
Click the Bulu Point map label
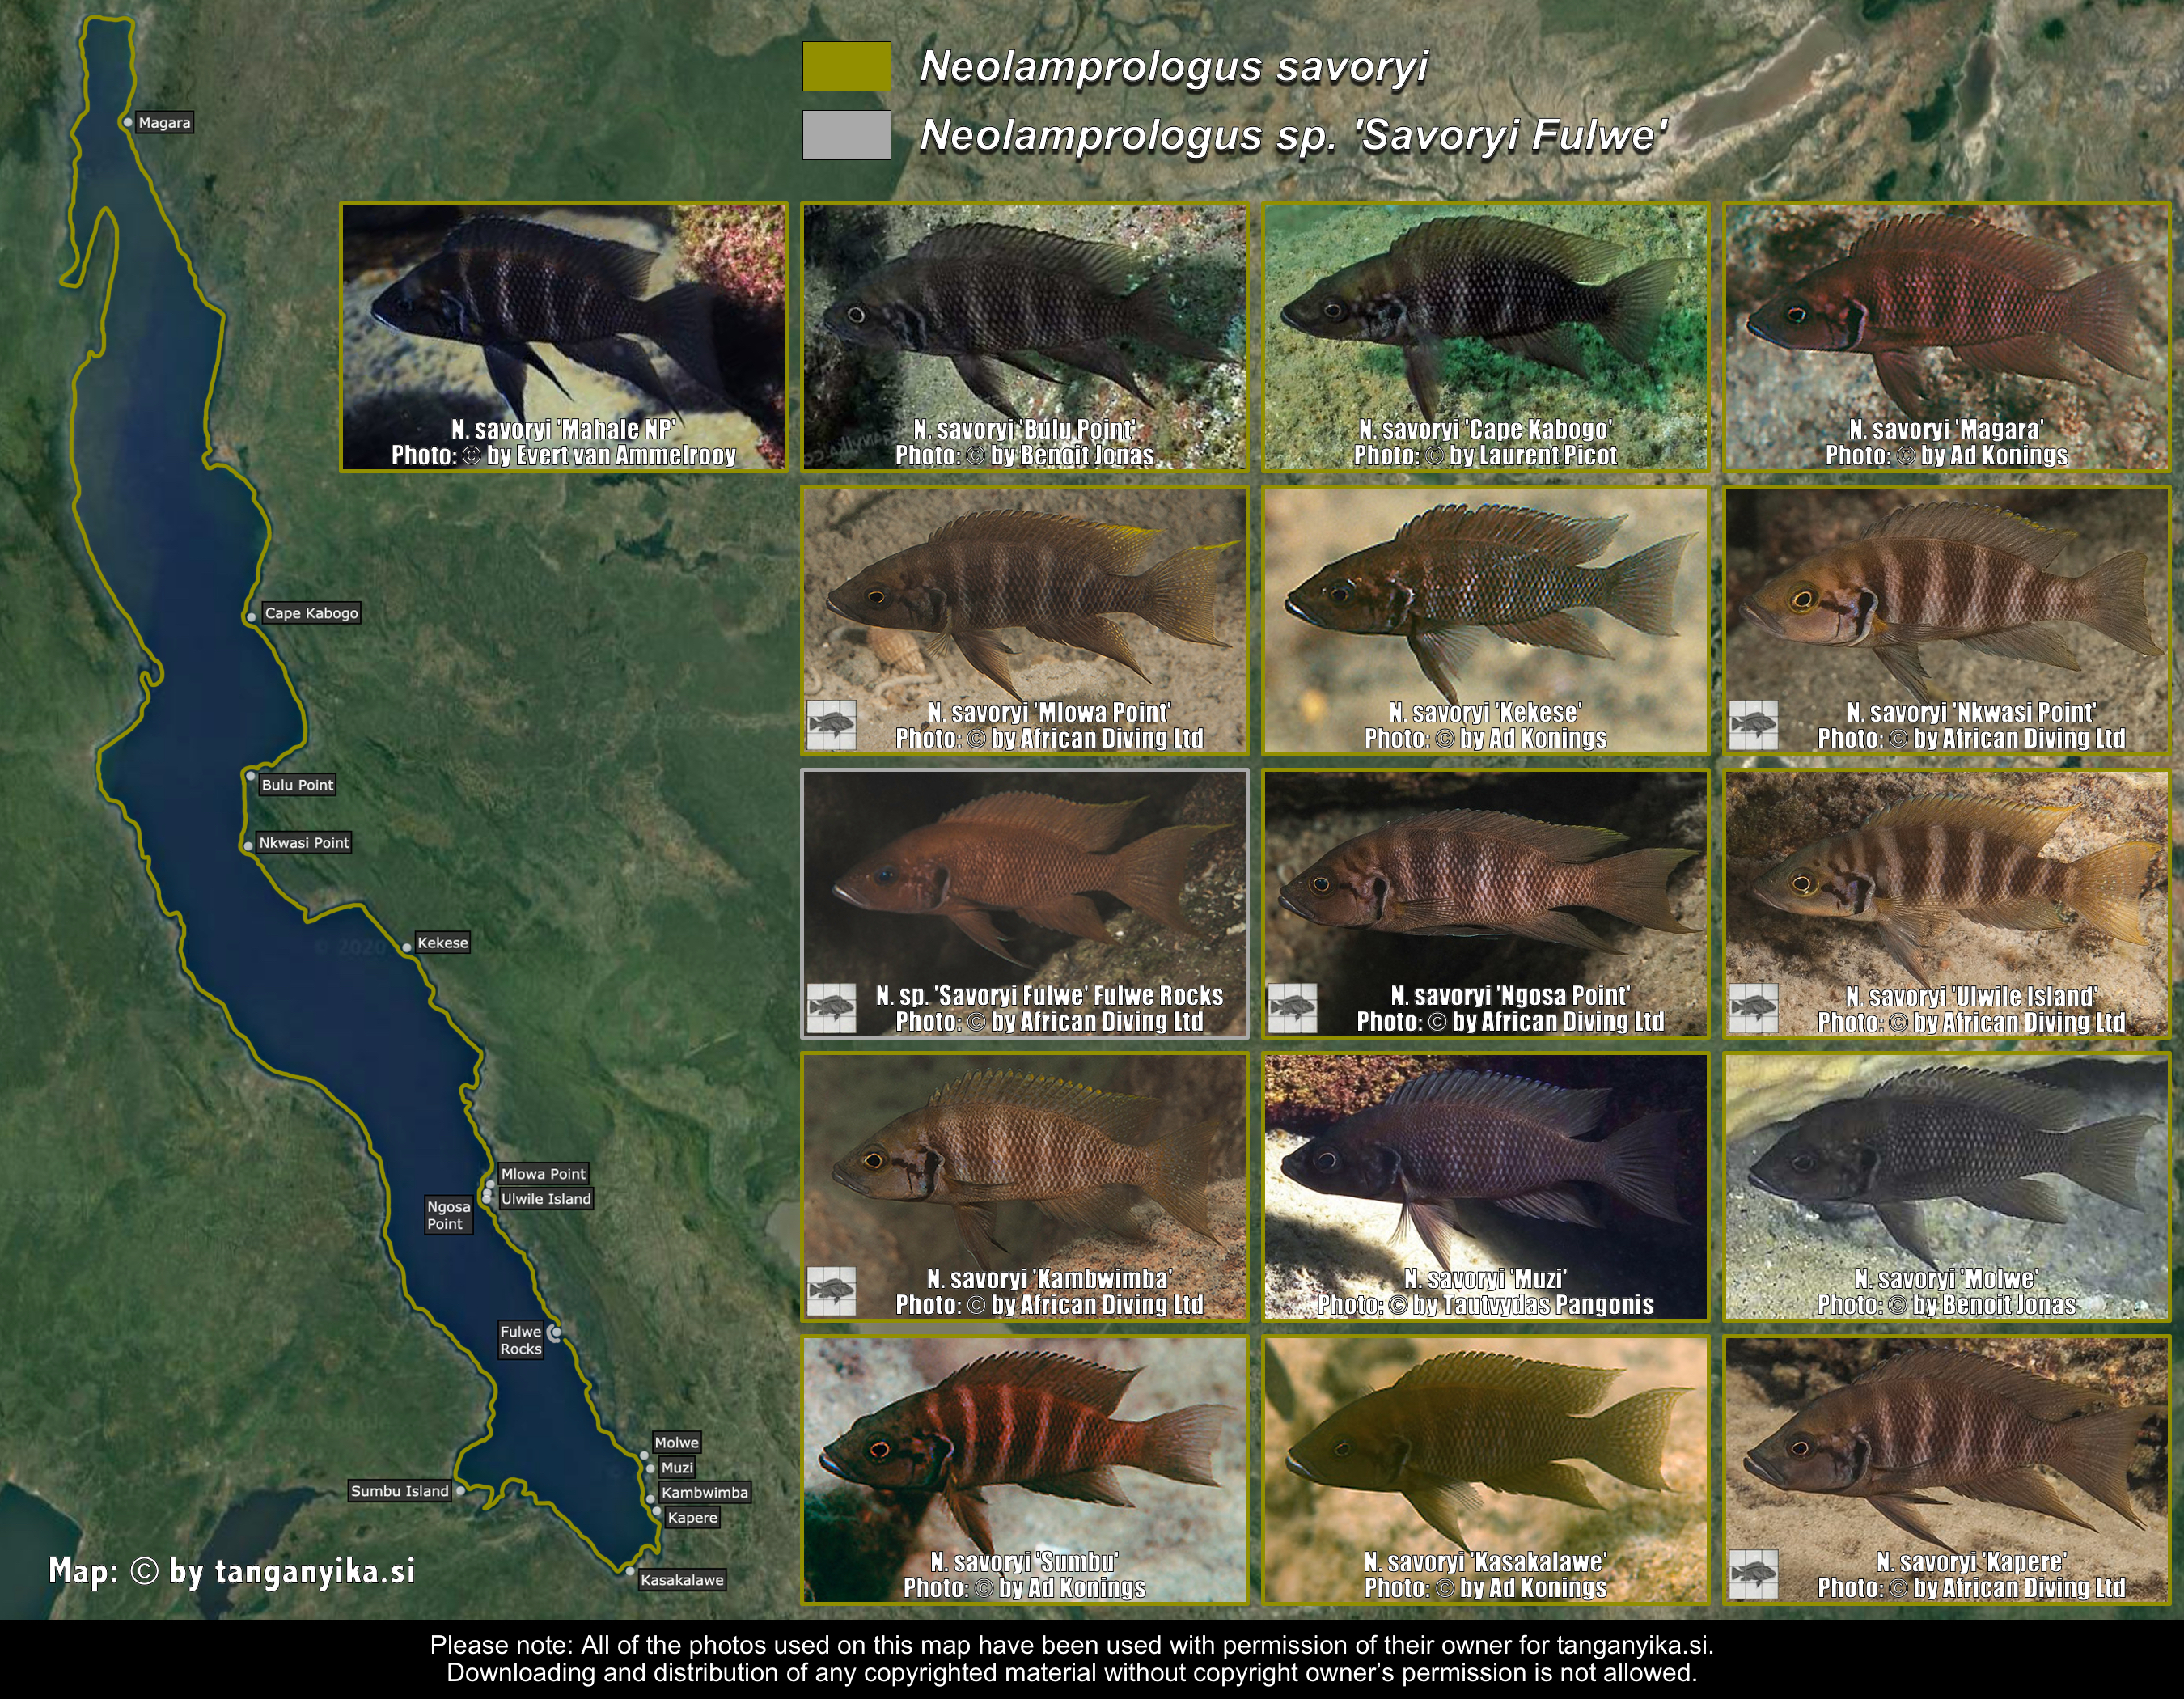(x=297, y=785)
